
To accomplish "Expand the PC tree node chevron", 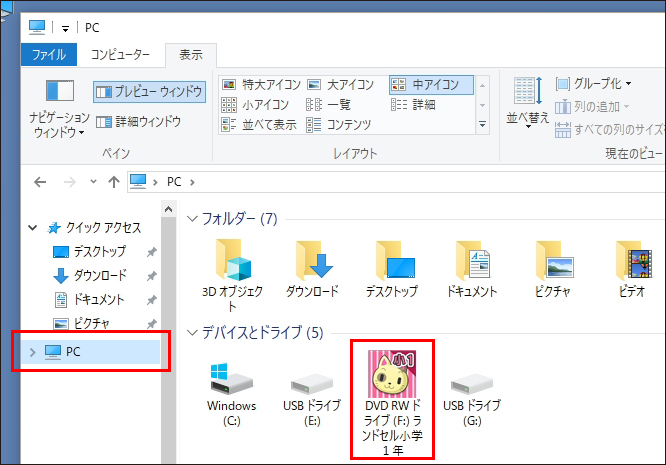I will click(x=33, y=352).
